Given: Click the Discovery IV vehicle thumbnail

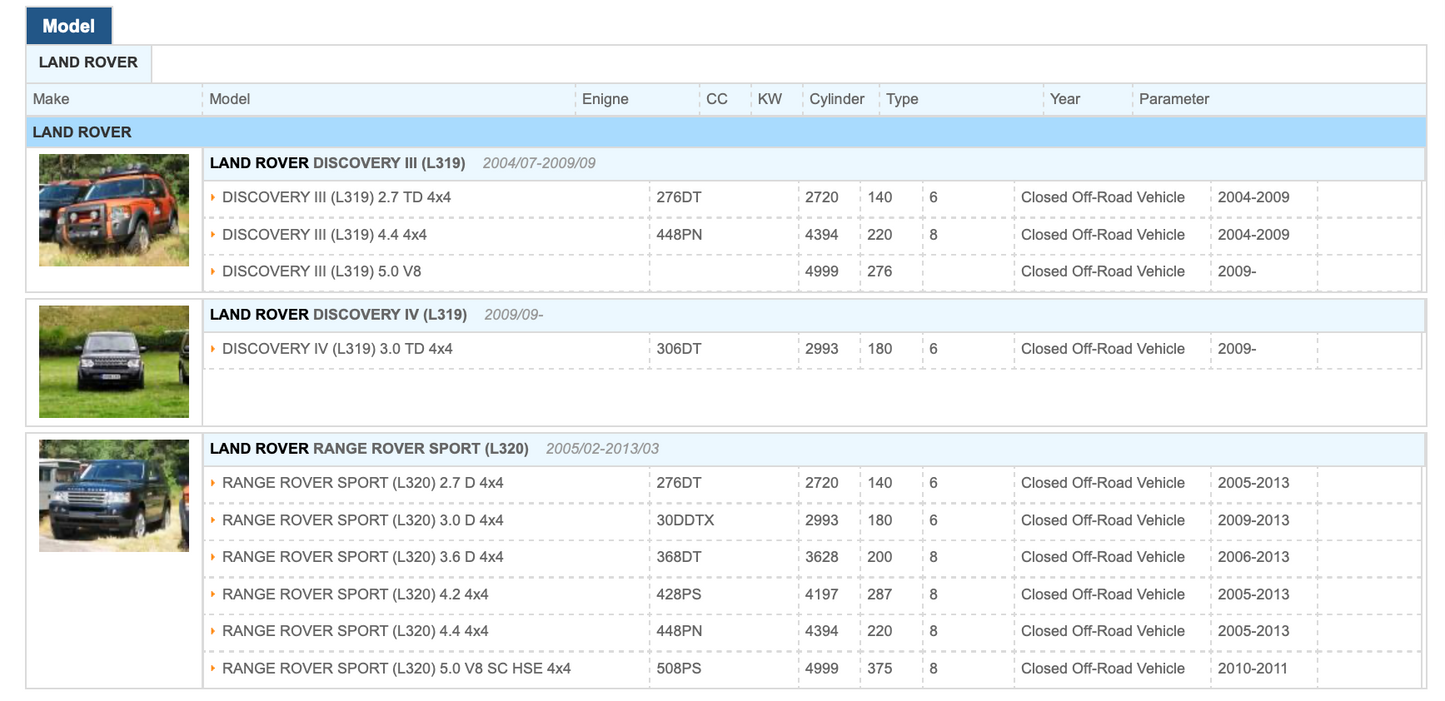Looking at the screenshot, I should [114, 361].
